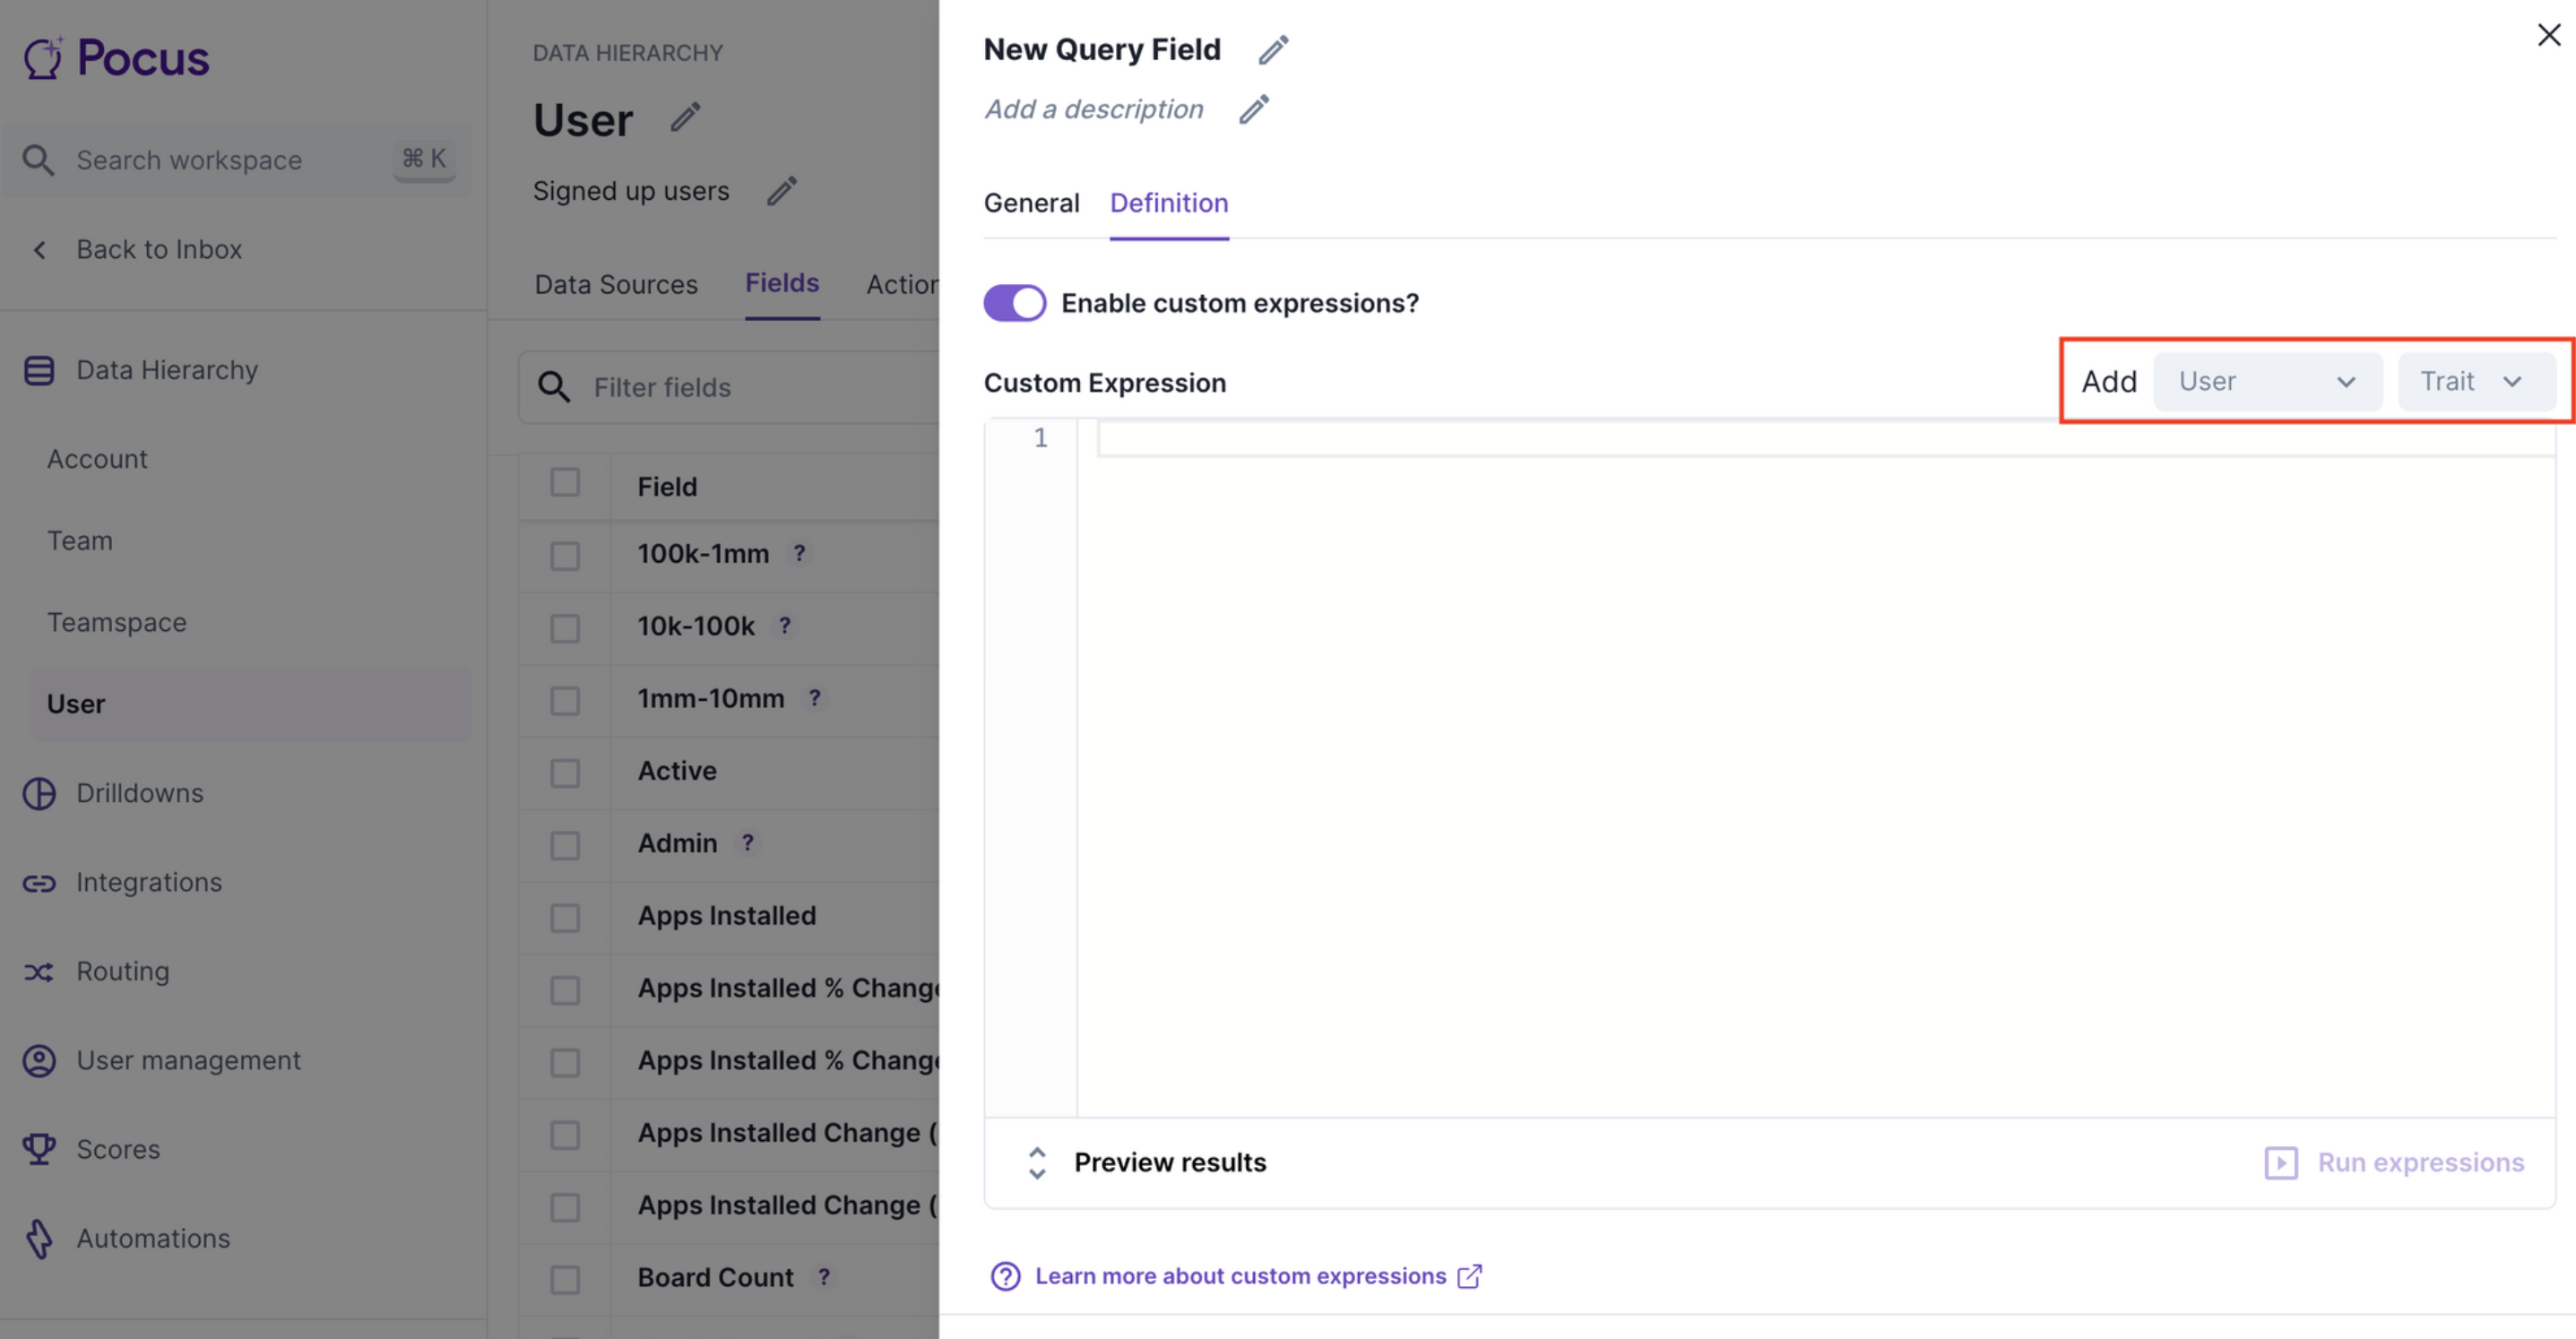Click the edit pencil beside the User heading
The height and width of the screenshot is (1339, 2576).
coord(685,118)
